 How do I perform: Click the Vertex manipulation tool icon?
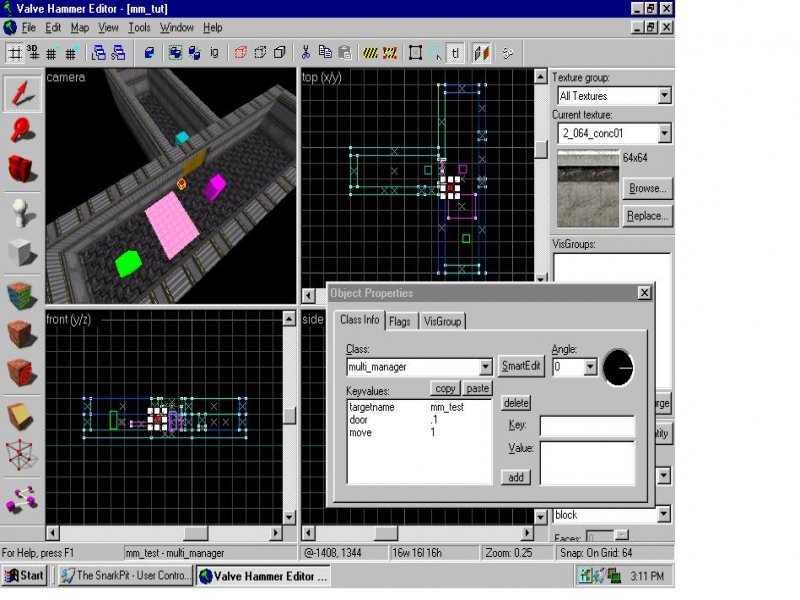coord(22,455)
